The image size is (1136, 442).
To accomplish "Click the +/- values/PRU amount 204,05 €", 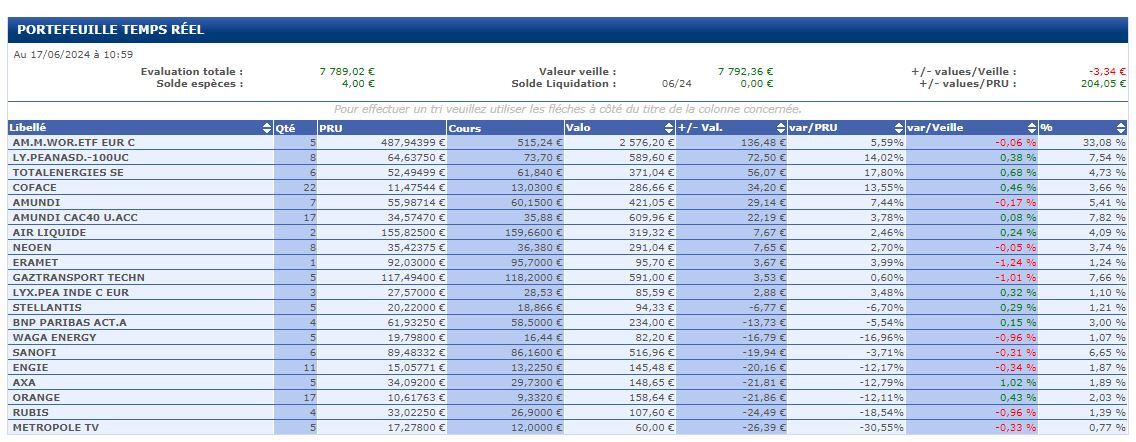I will pos(1103,83).
